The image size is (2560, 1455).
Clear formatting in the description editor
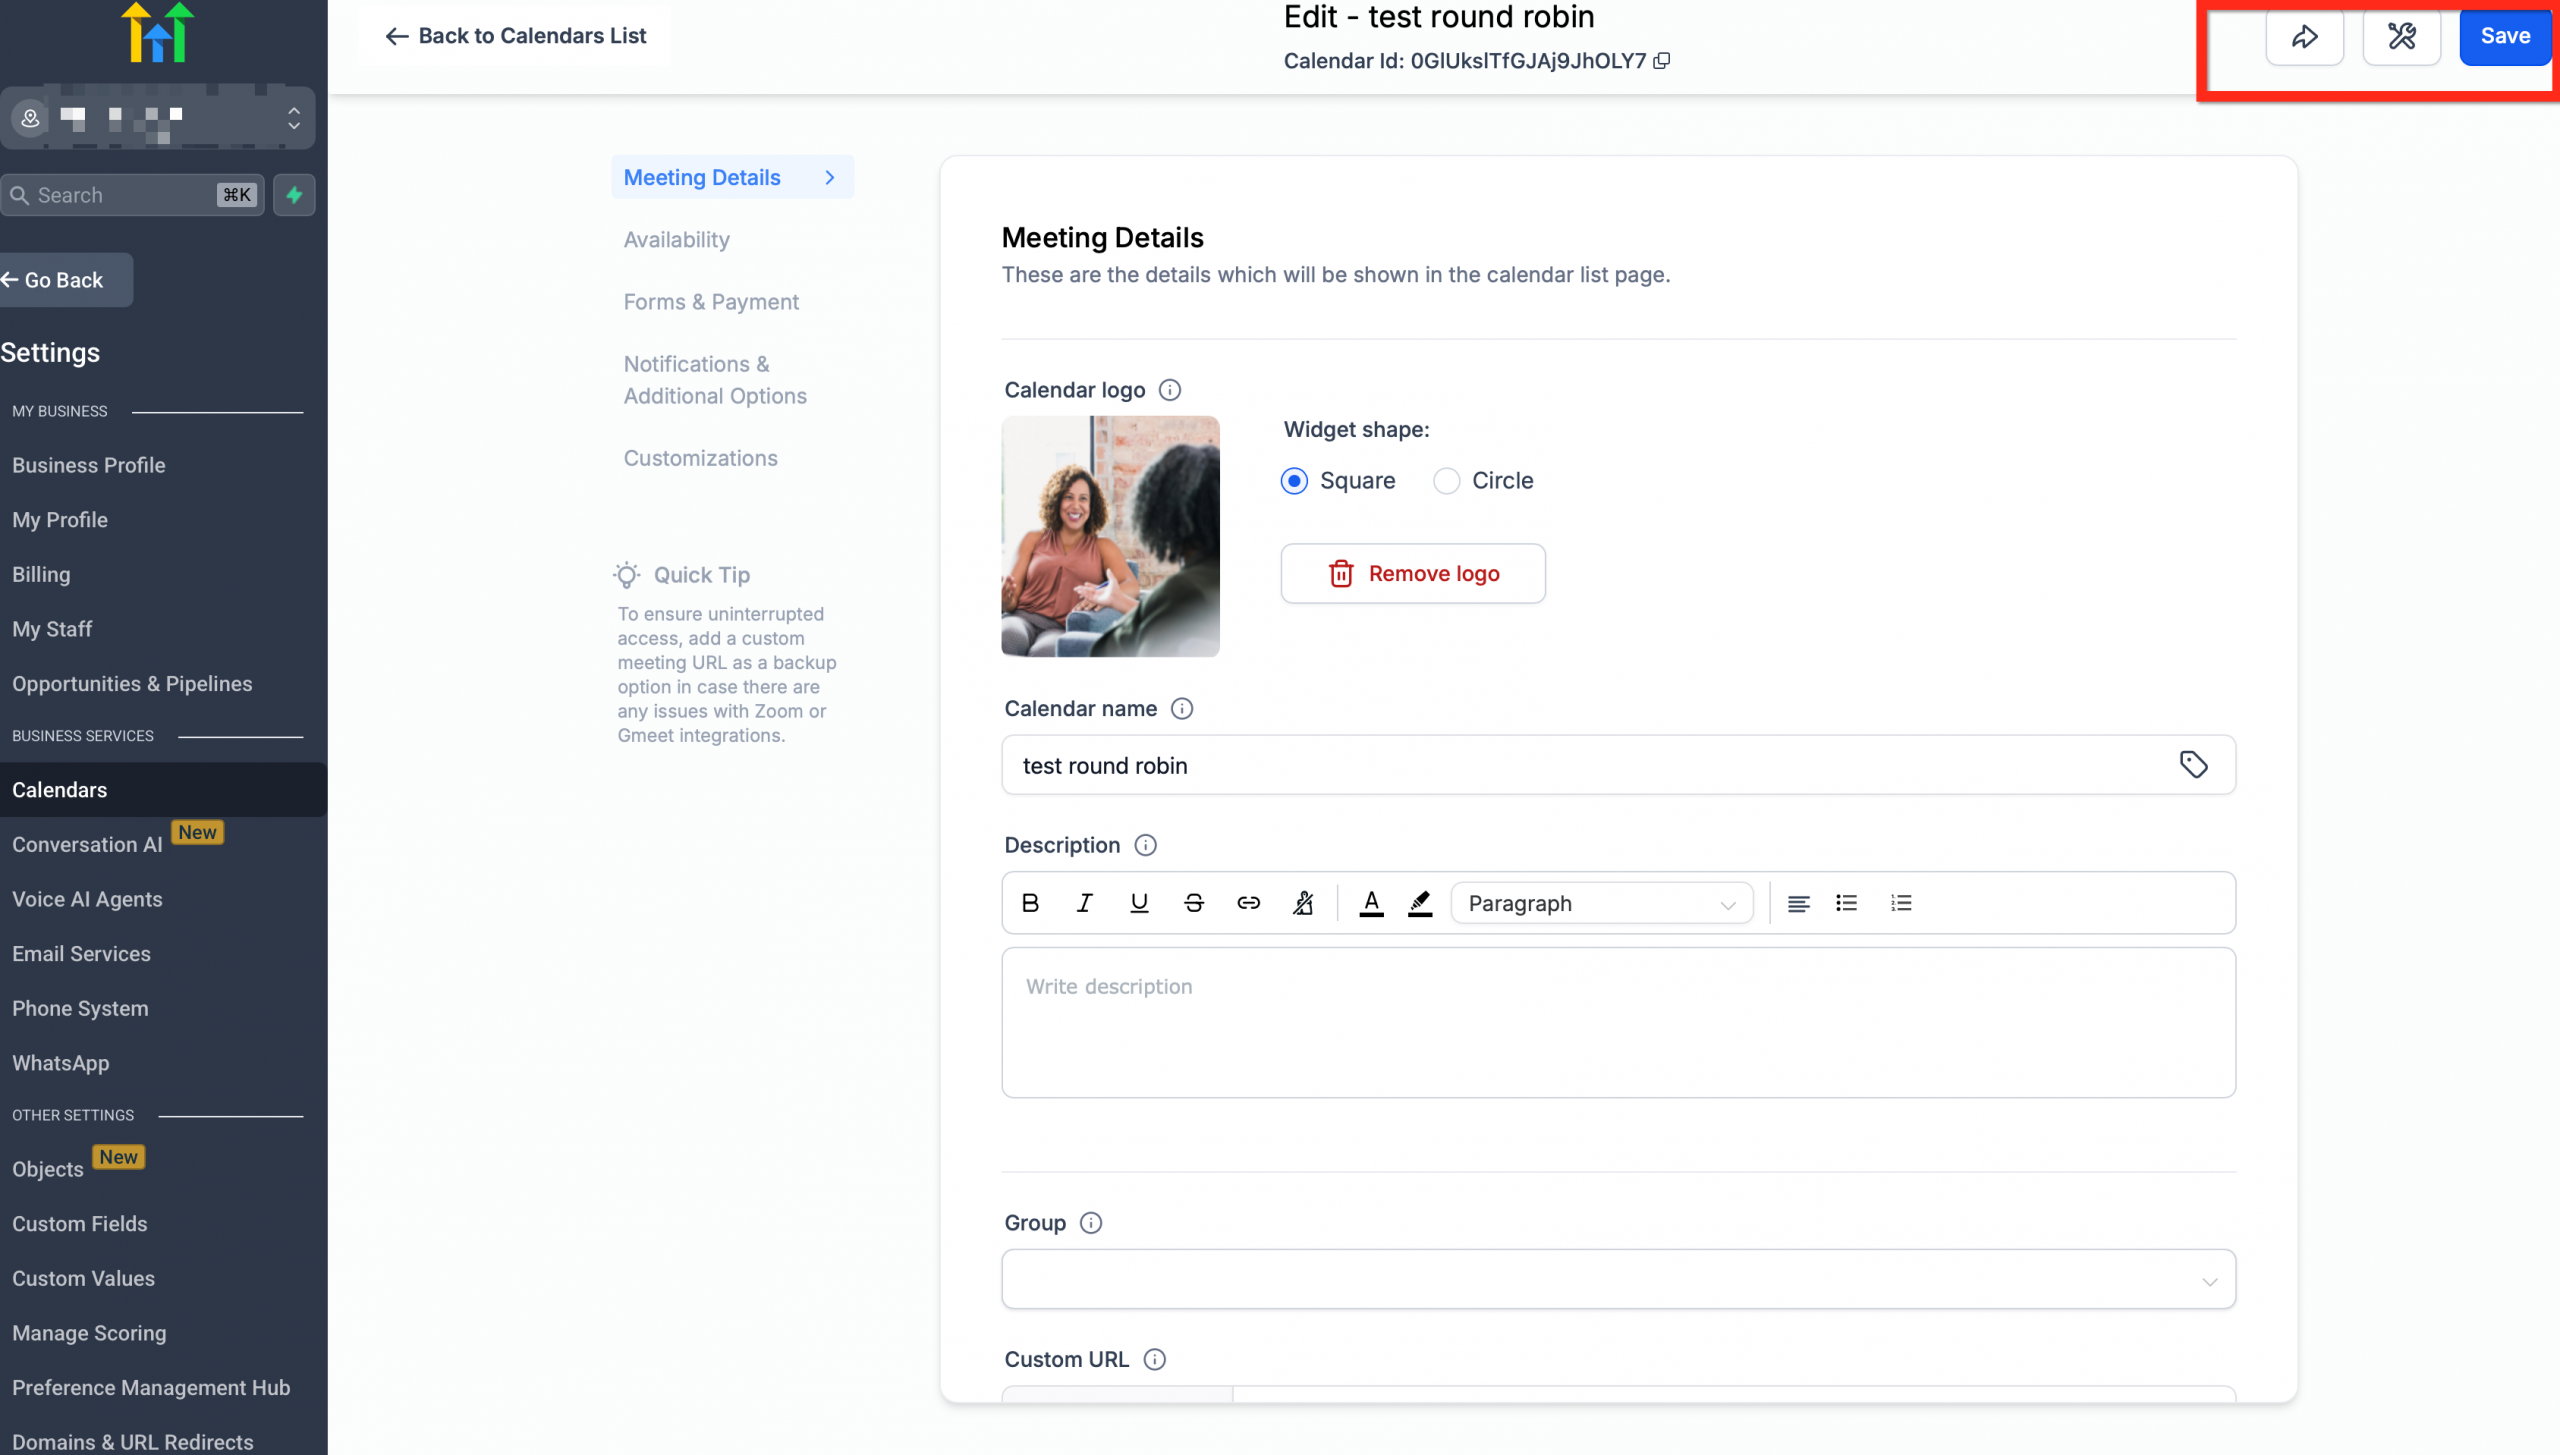point(1302,902)
